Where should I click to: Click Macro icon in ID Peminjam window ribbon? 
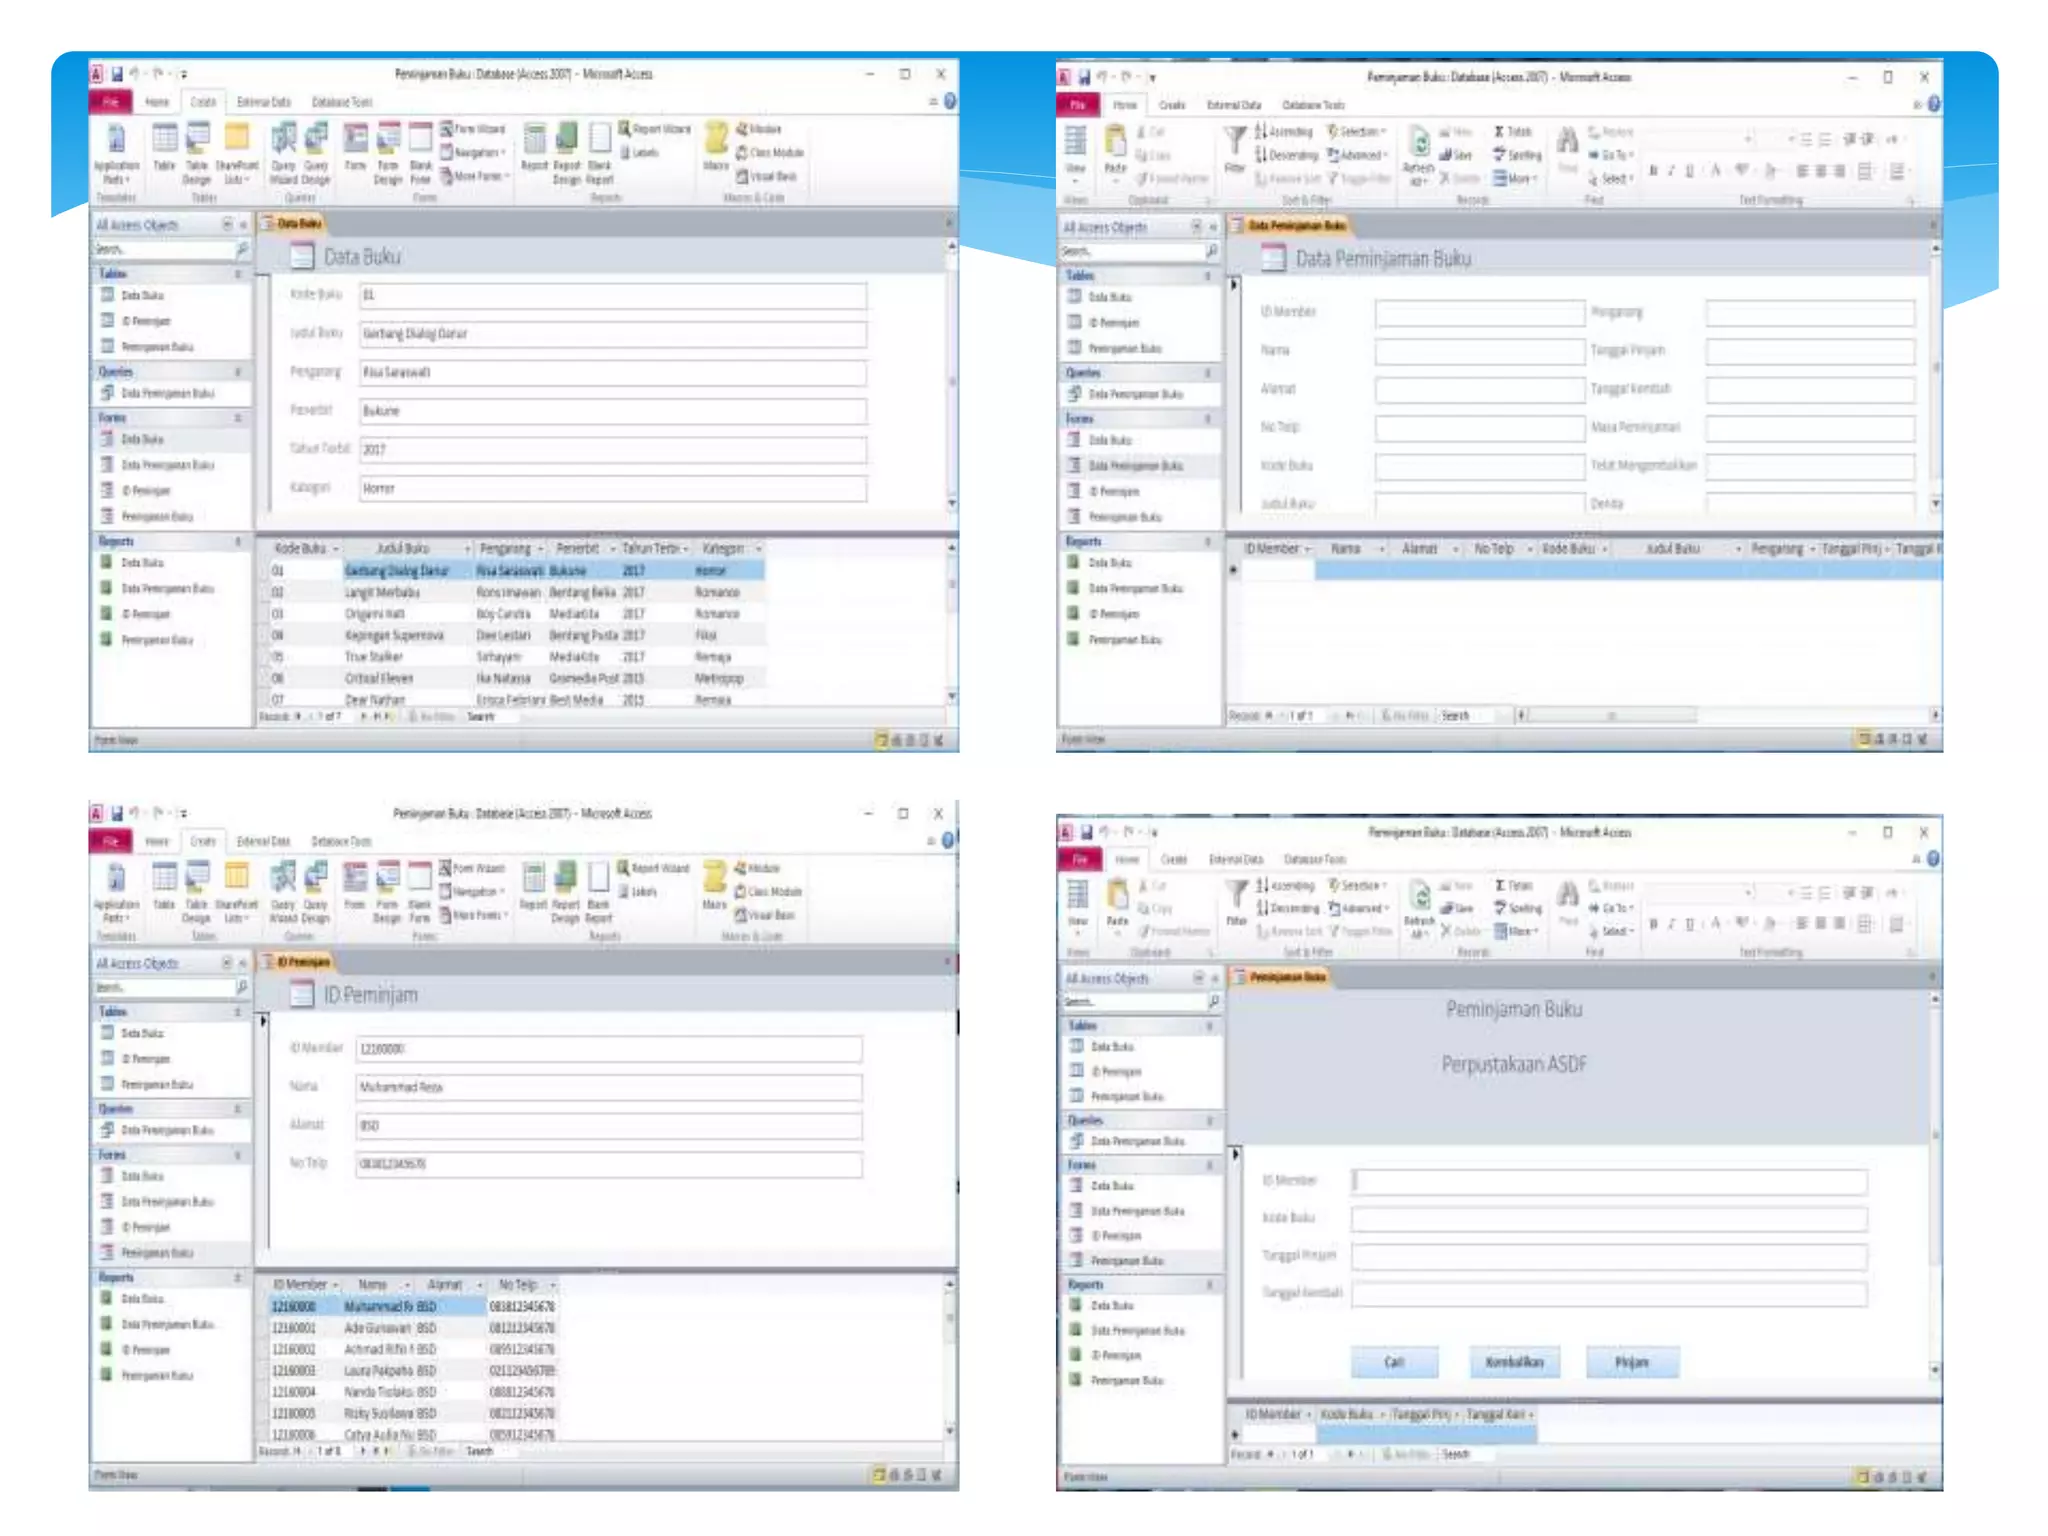pyautogui.click(x=715, y=879)
